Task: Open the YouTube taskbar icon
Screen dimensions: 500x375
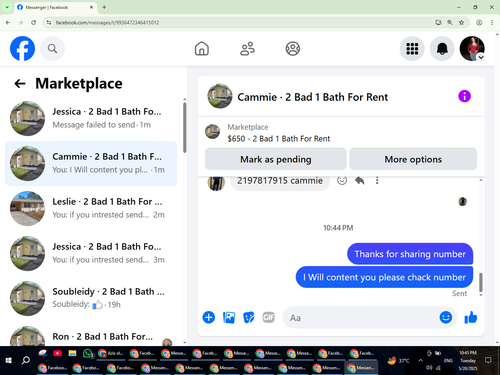Action: point(57,353)
